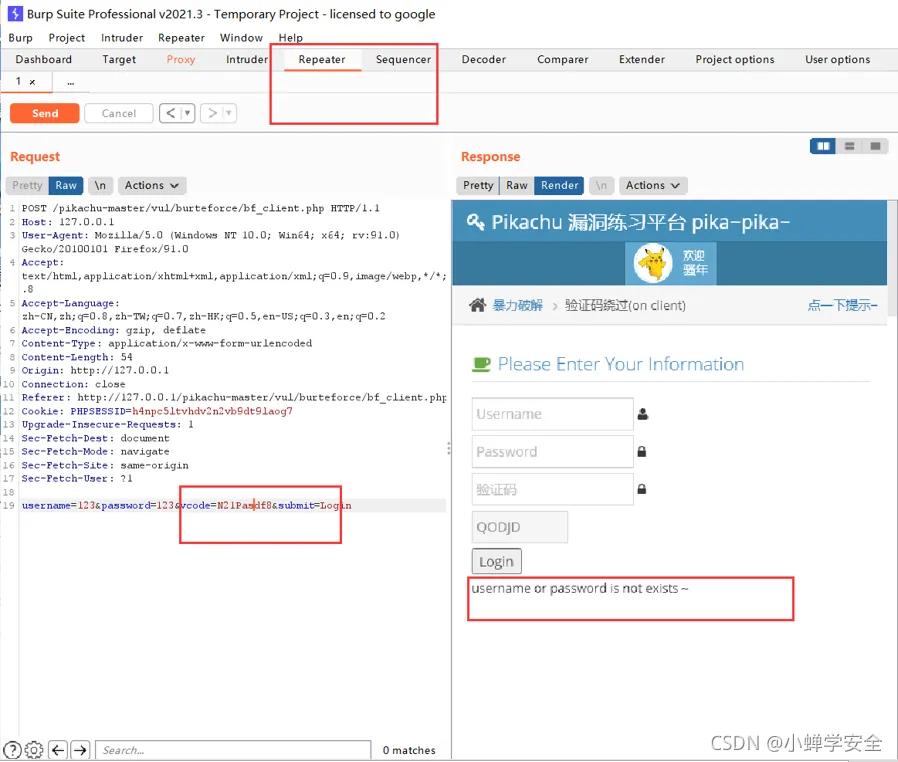Image resolution: width=898 pixels, height=762 pixels.
Task: Open the forward history dropdown arrow
Action: [229, 113]
